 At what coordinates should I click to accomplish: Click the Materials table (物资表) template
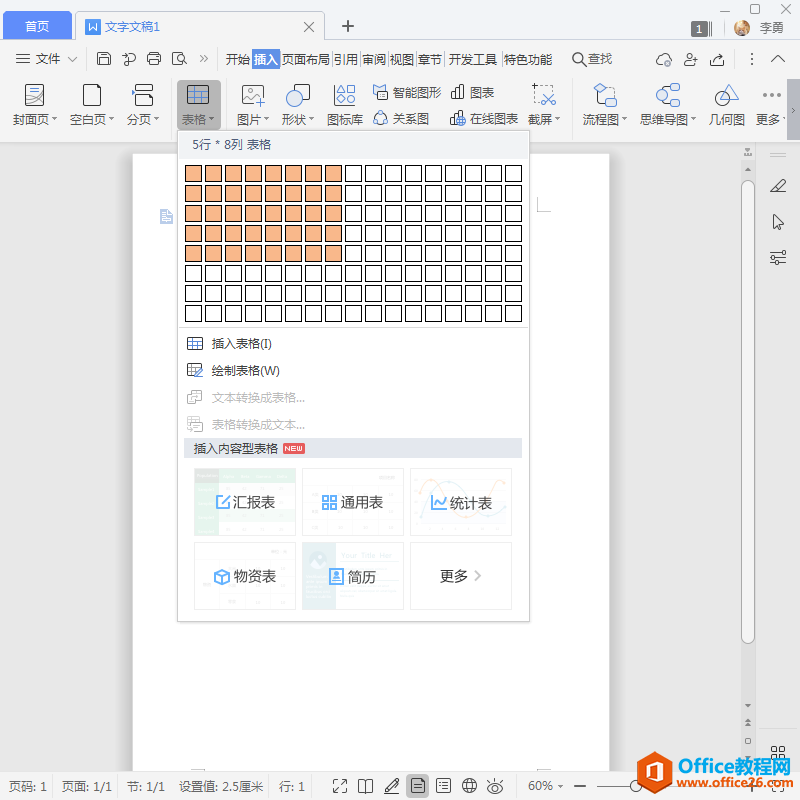(x=245, y=576)
